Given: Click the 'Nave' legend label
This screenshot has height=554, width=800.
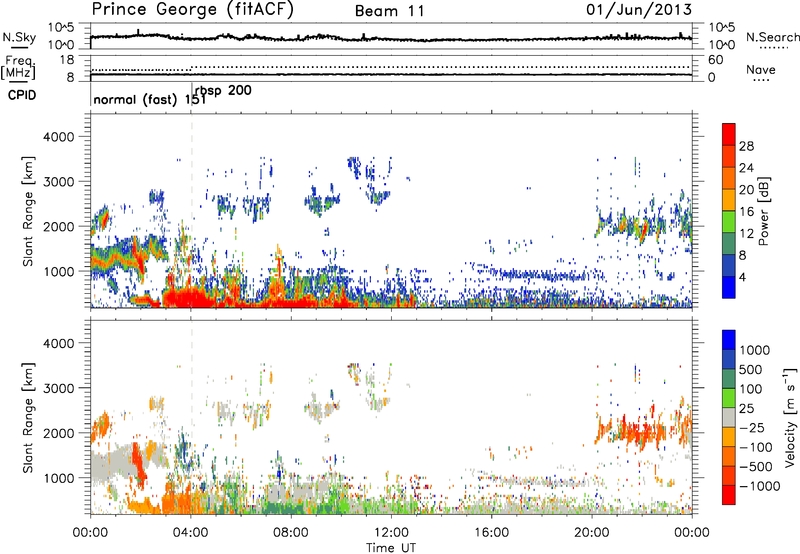Looking at the screenshot, I should (761, 70).
